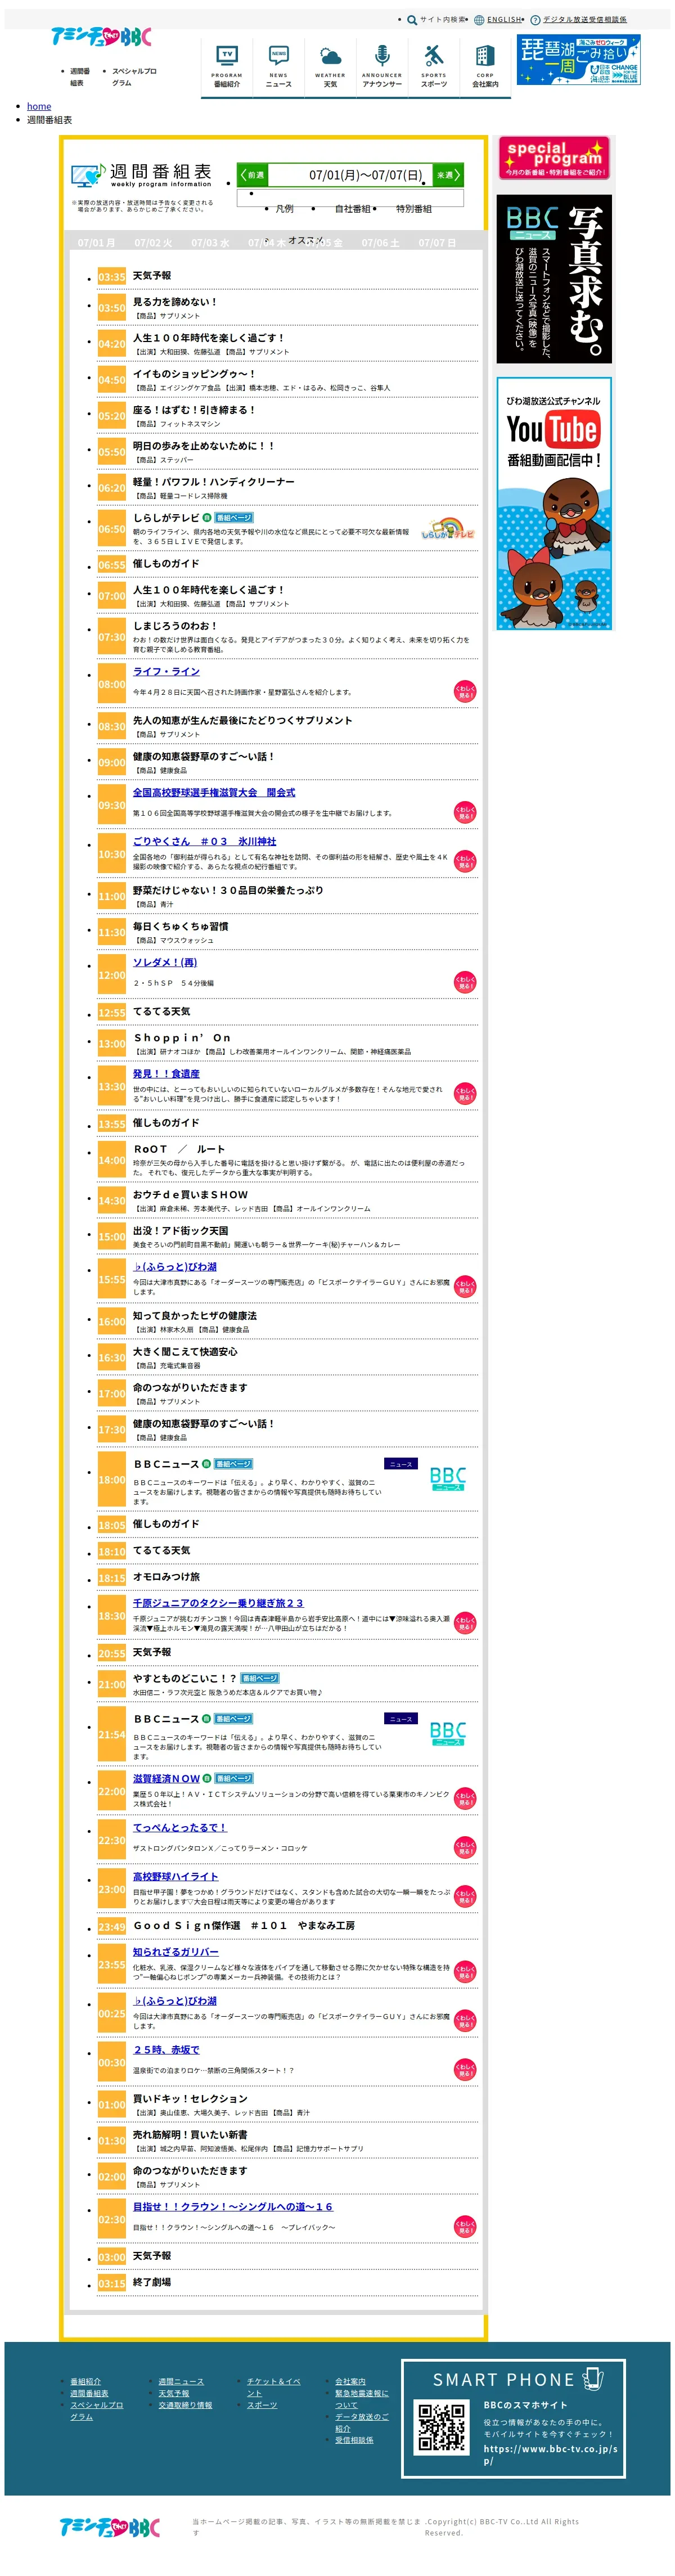Click 番組ページ button for しらしがテレビ
Viewport: 675px width, 2576px height.
(x=234, y=518)
